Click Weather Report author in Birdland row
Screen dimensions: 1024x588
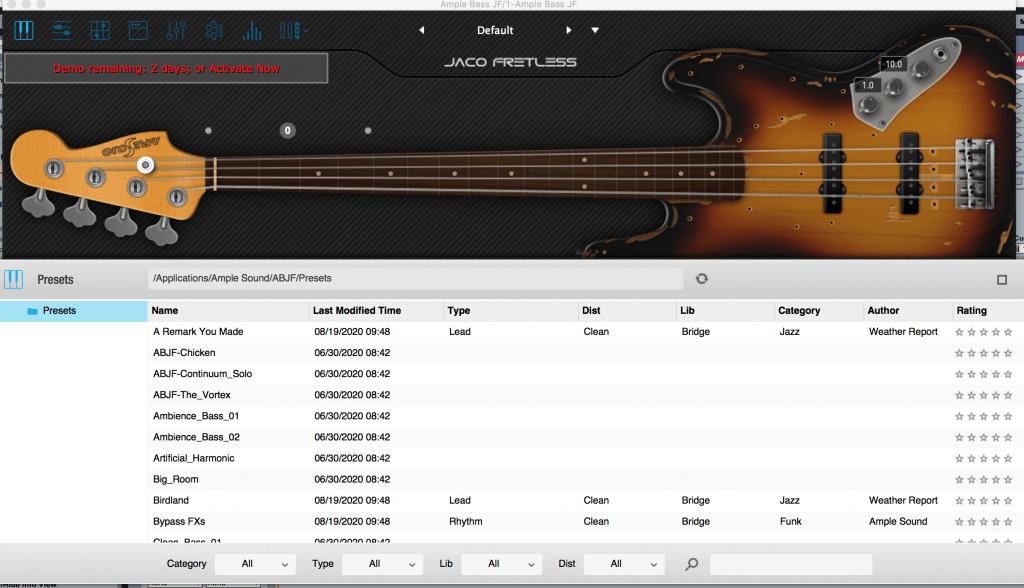click(x=903, y=500)
